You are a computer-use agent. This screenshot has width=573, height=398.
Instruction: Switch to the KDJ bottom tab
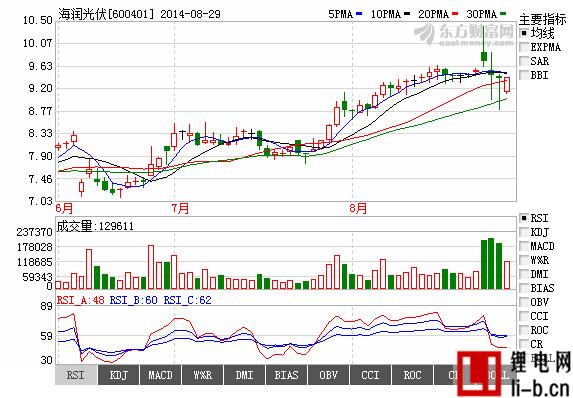coord(118,375)
